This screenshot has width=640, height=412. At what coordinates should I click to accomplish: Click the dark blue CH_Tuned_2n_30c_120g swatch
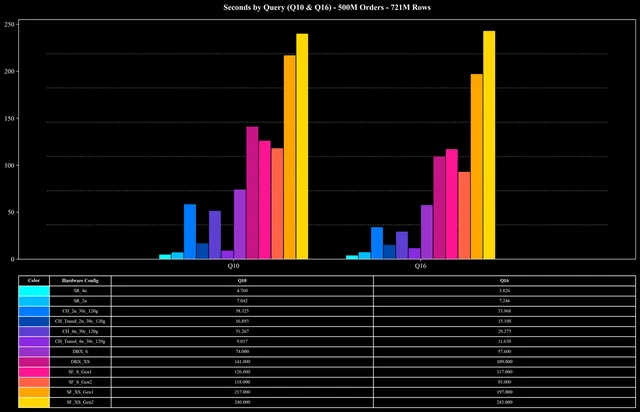click(34, 321)
